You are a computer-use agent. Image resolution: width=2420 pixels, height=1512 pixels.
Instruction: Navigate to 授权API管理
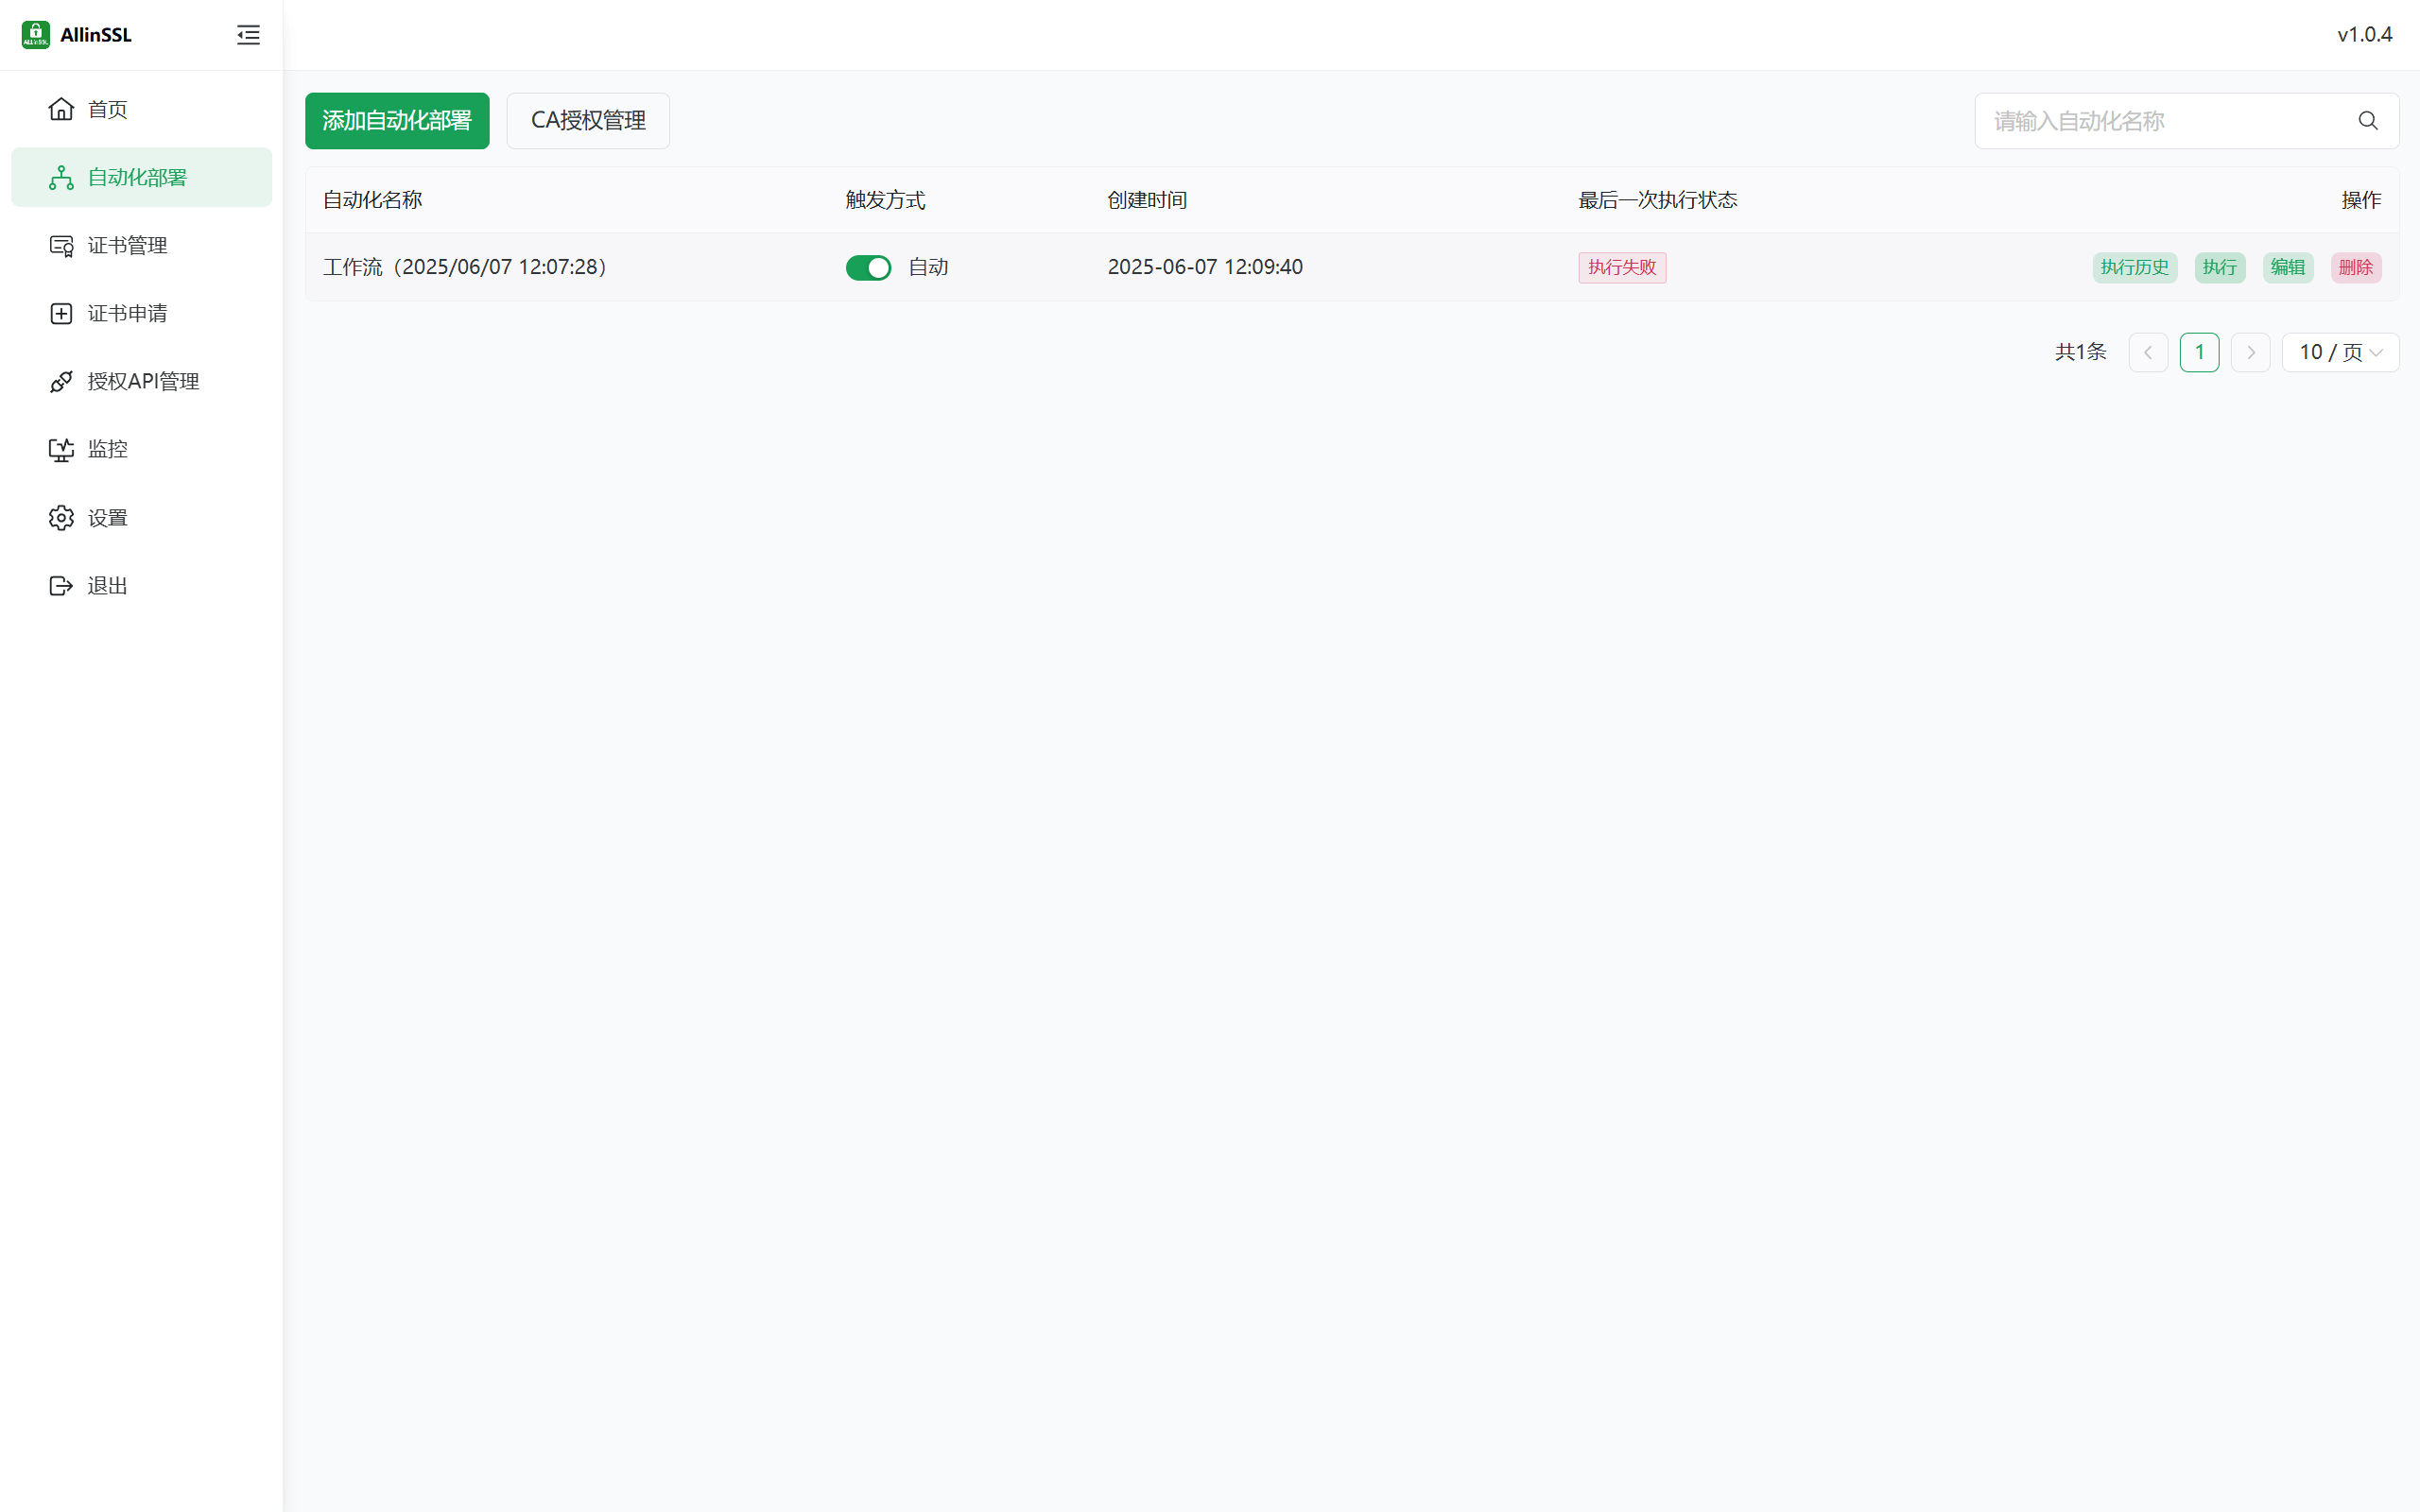141,381
